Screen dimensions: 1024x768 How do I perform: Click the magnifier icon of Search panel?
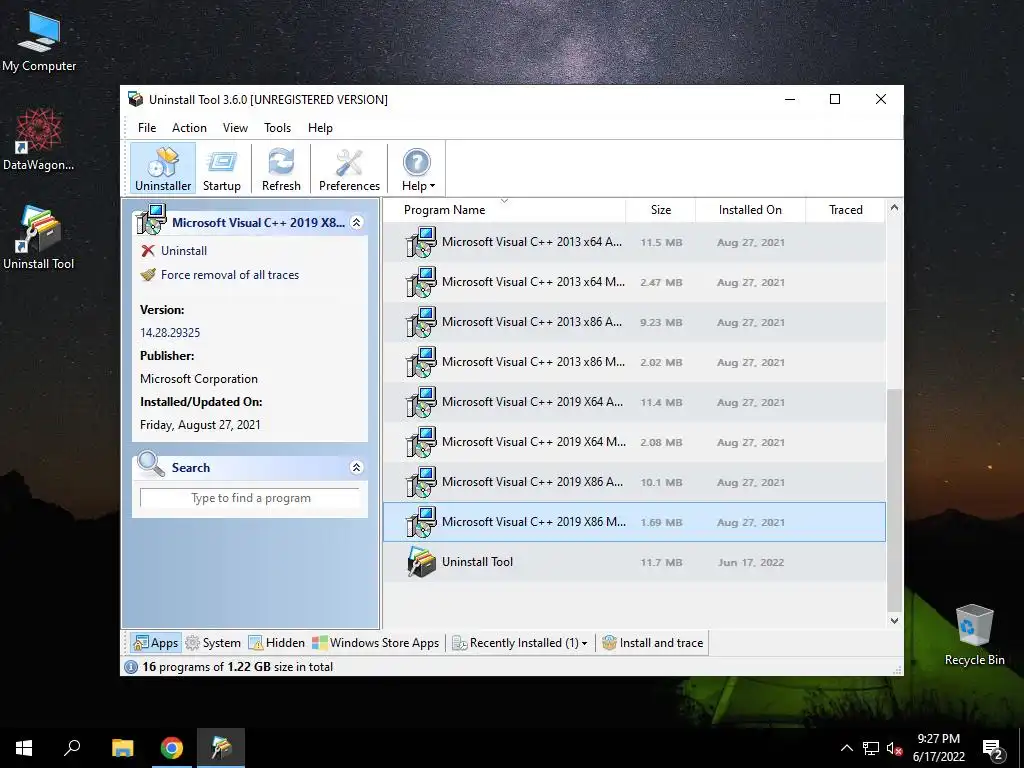coord(151,464)
